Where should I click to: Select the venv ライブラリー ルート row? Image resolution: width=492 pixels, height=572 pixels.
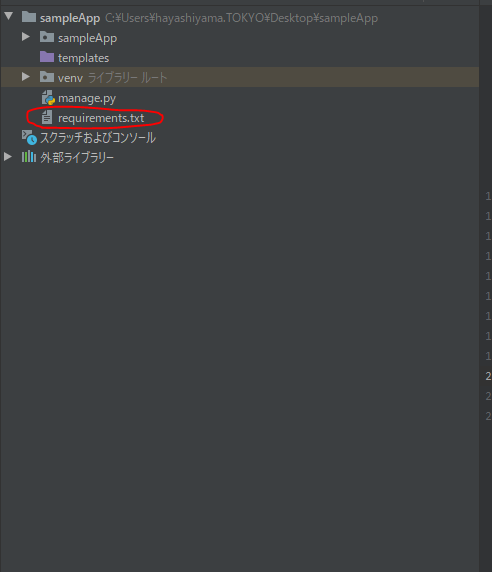click(x=240, y=77)
